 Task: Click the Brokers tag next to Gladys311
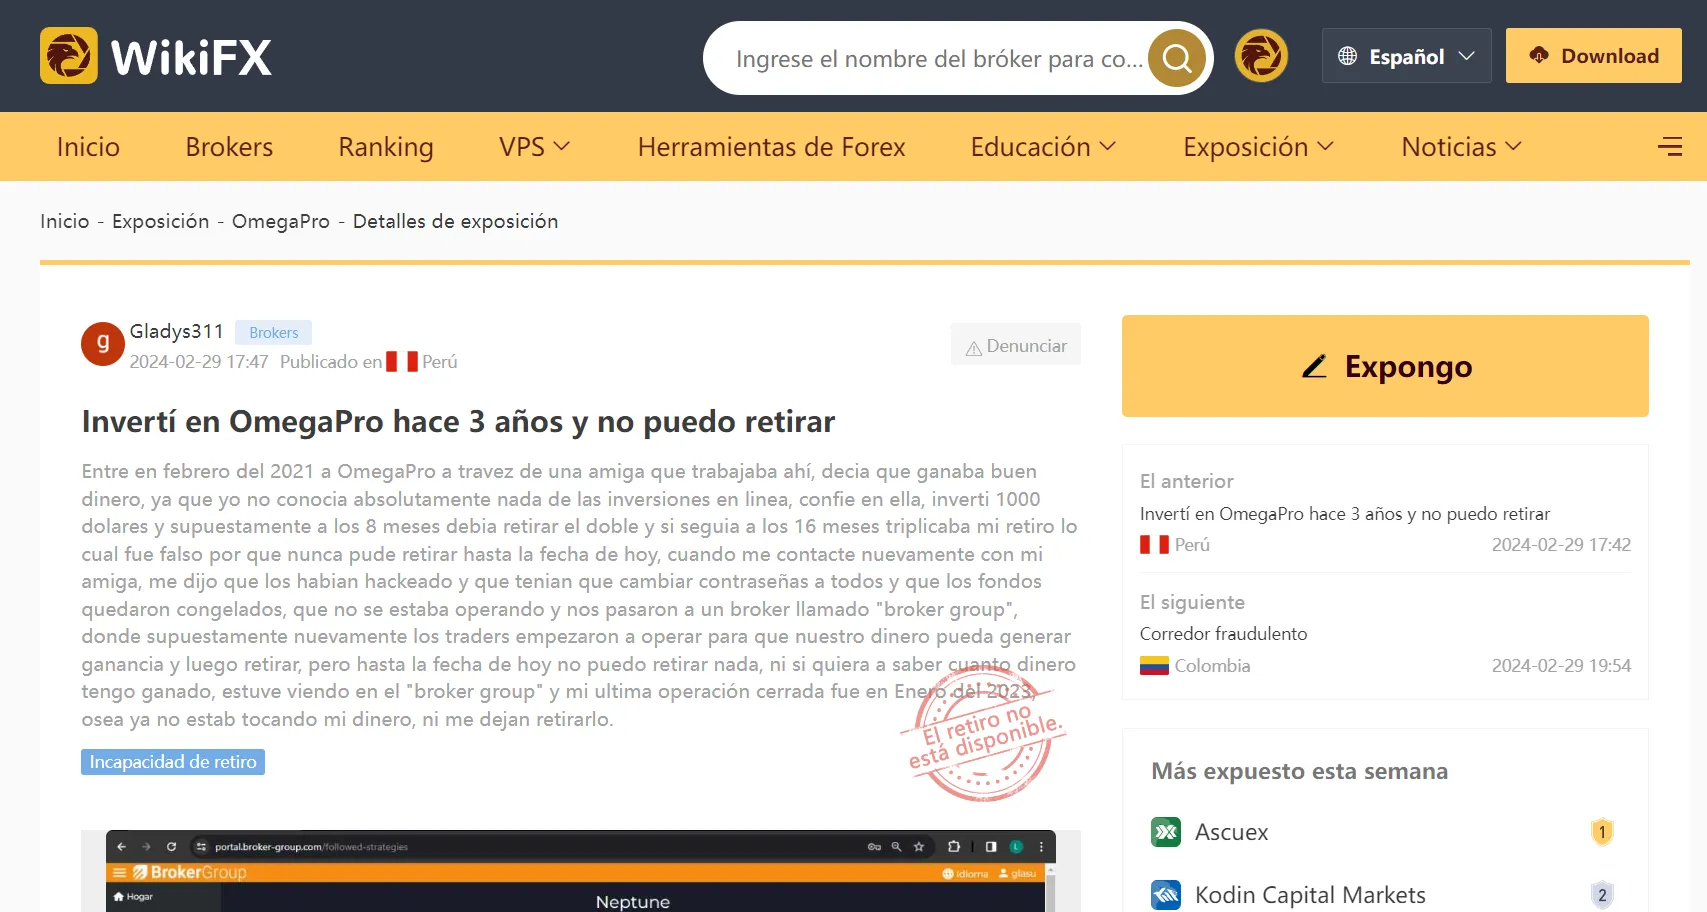coord(273,332)
